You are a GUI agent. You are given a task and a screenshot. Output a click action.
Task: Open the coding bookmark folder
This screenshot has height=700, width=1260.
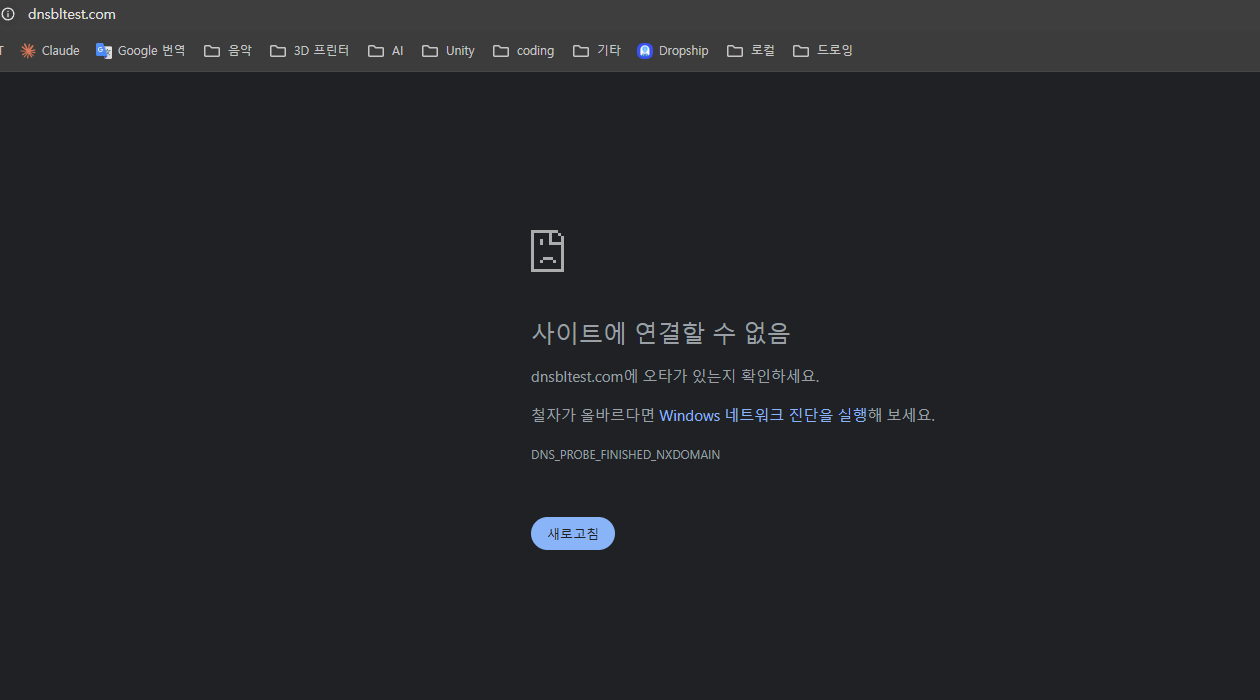point(524,51)
